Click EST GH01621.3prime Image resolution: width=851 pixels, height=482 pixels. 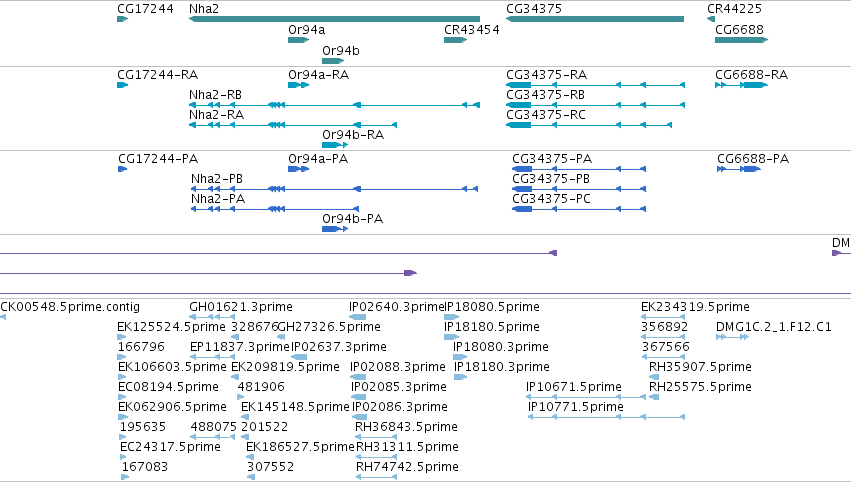pos(241,307)
